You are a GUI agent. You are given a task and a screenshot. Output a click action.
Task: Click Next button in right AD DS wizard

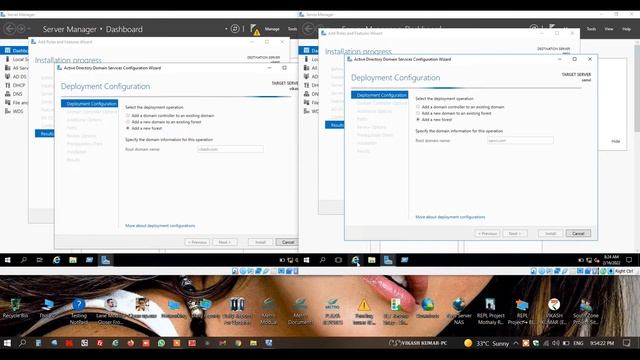tap(515, 233)
